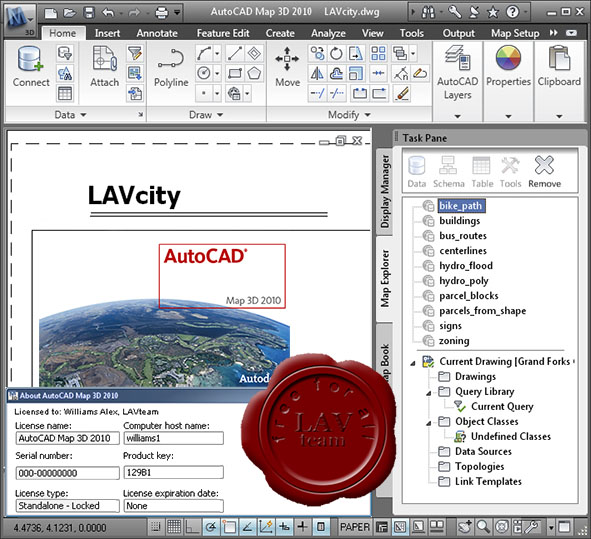Expand the AutoCAD Layers dropdown arrow
This screenshot has width=591, height=539.
pos(457,116)
